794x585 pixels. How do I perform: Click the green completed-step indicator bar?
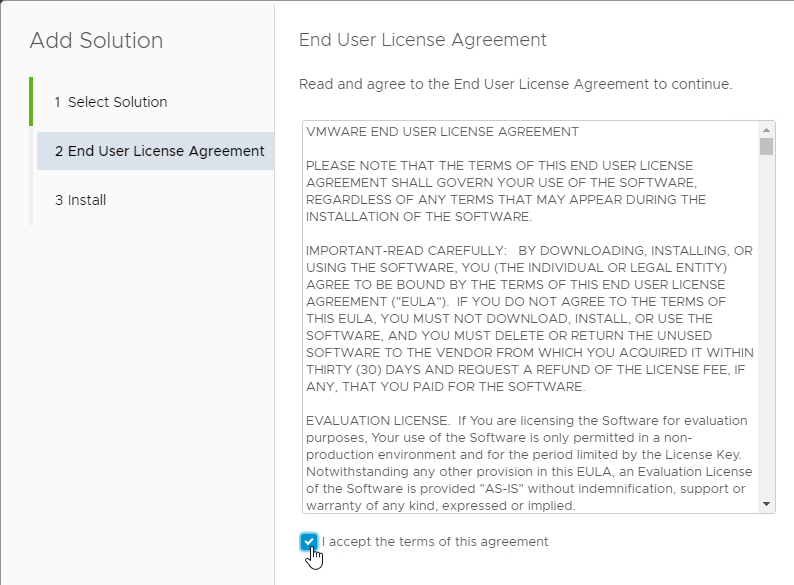tap(31, 101)
